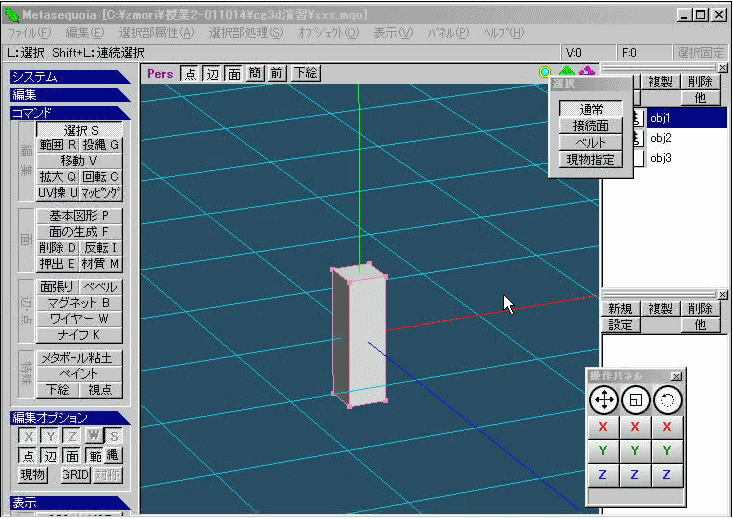Collapse the 編集オプション panel header
The width and height of the screenshot is (733, 519).
point(69,418)
